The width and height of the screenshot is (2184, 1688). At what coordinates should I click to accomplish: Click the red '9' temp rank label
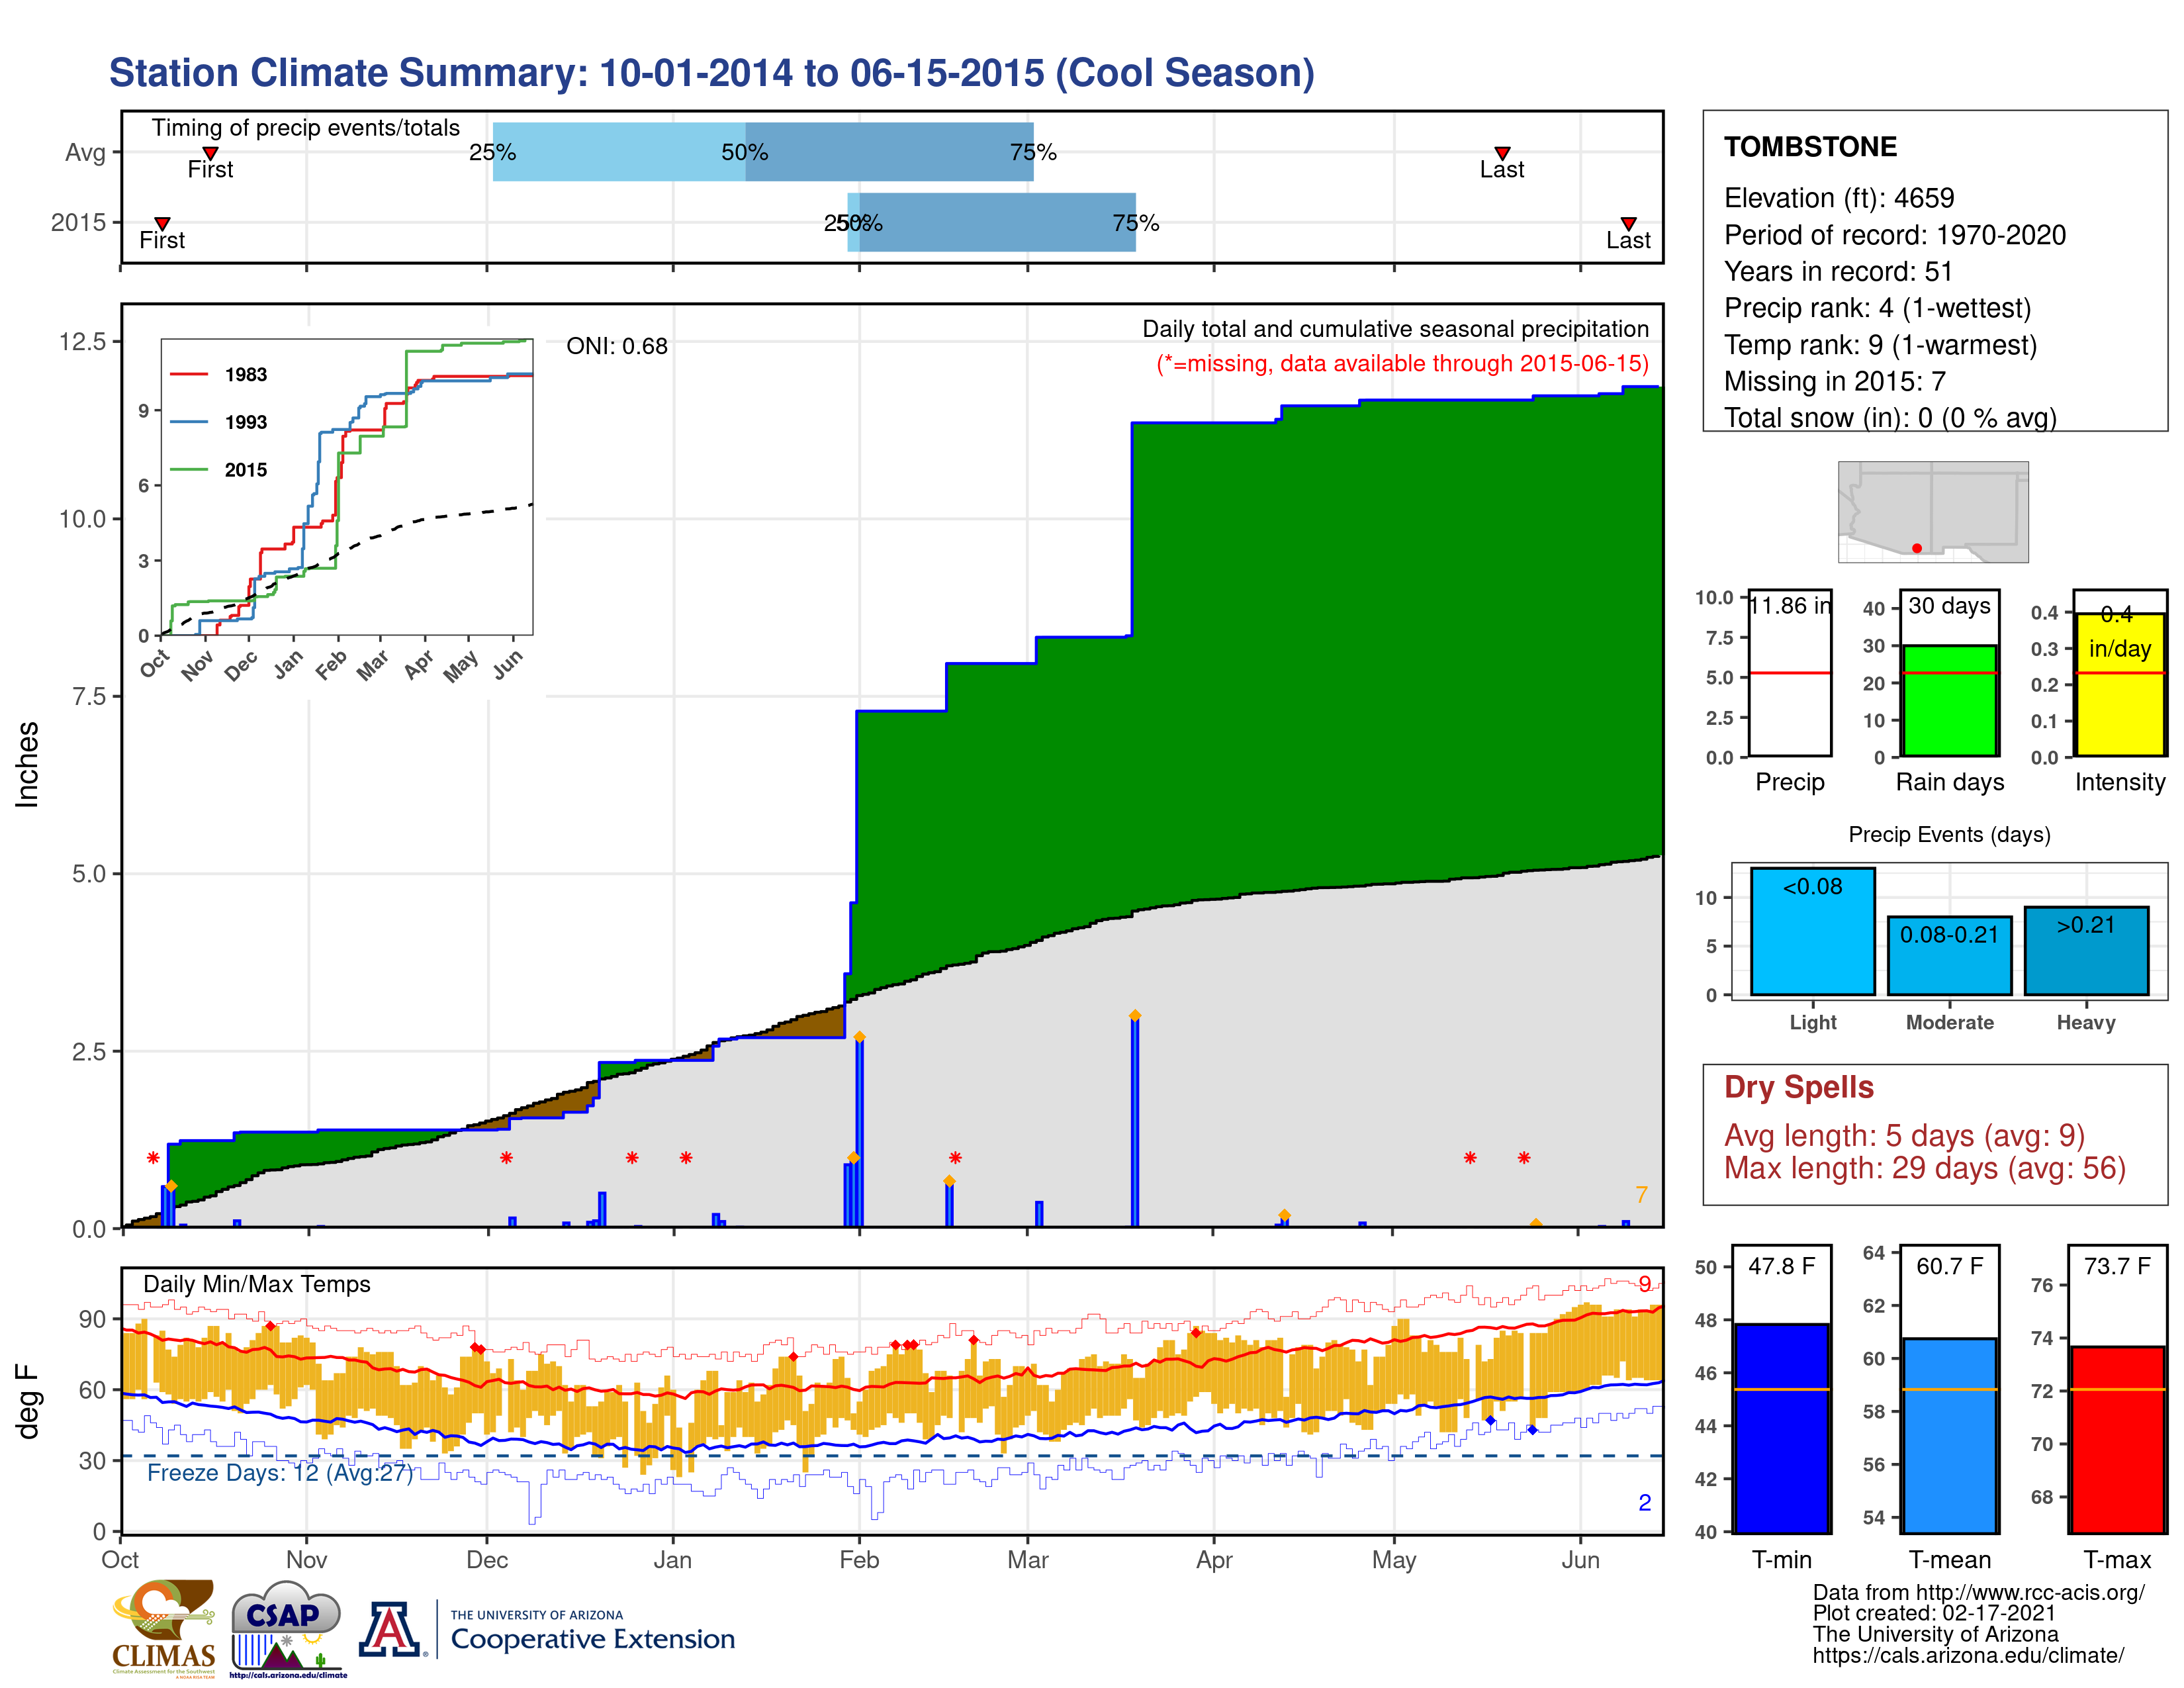click(x=1644, y=1283)
